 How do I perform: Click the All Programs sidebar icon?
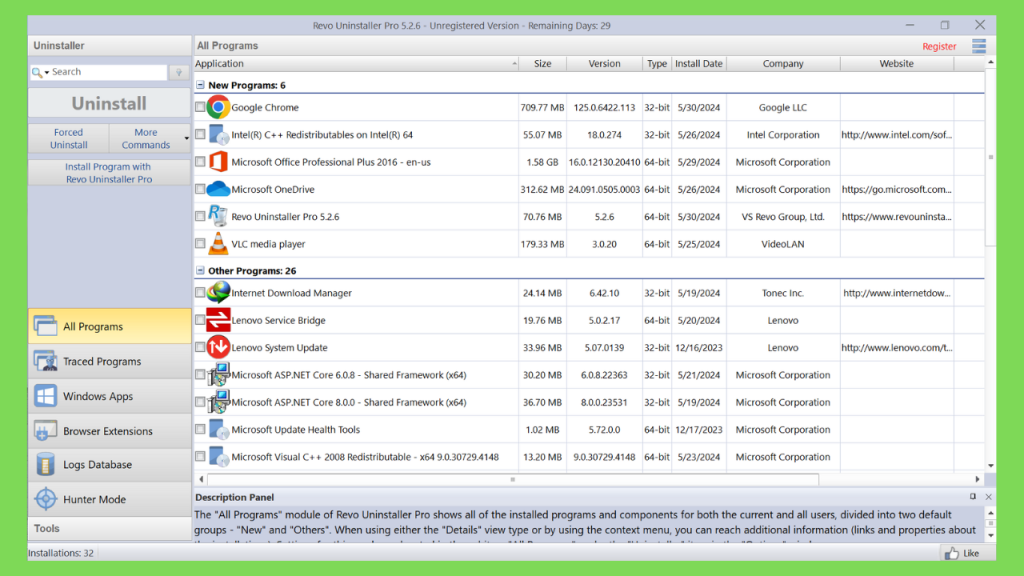pos(45,326)
